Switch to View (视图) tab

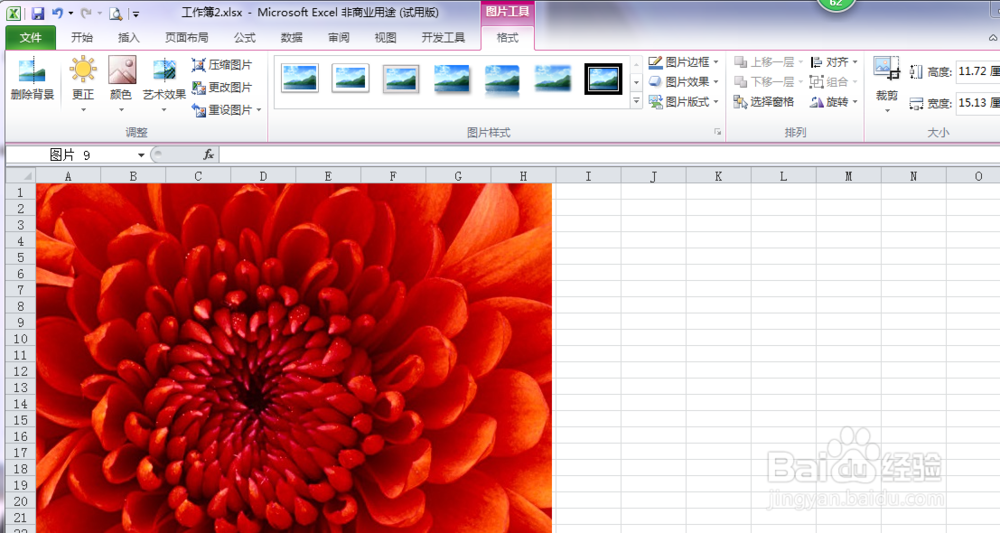385,38
